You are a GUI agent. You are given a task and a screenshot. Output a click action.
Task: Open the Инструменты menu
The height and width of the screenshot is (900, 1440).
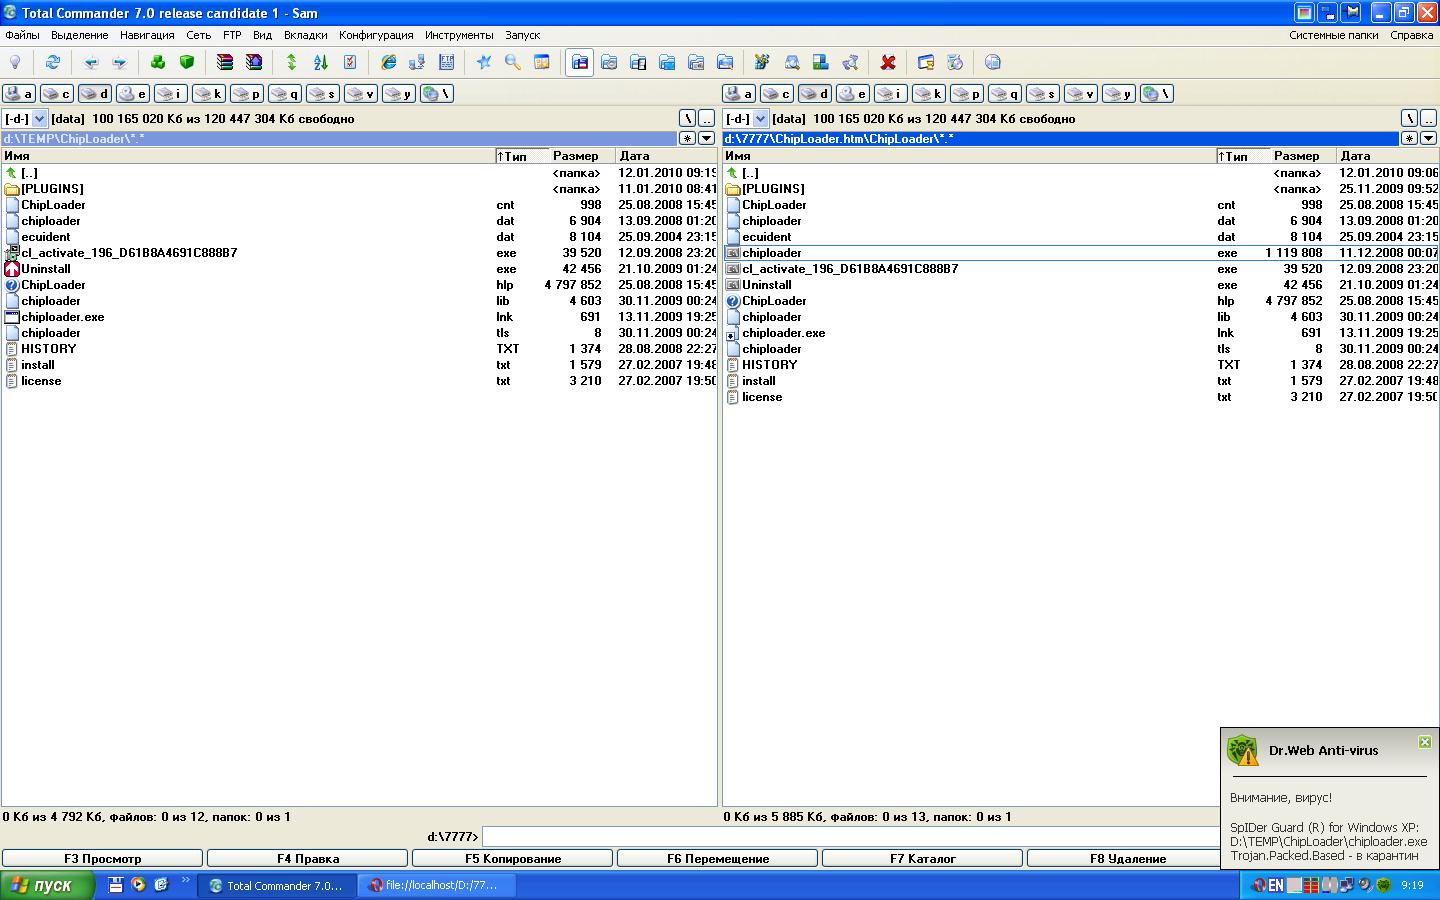click(459, 35)
